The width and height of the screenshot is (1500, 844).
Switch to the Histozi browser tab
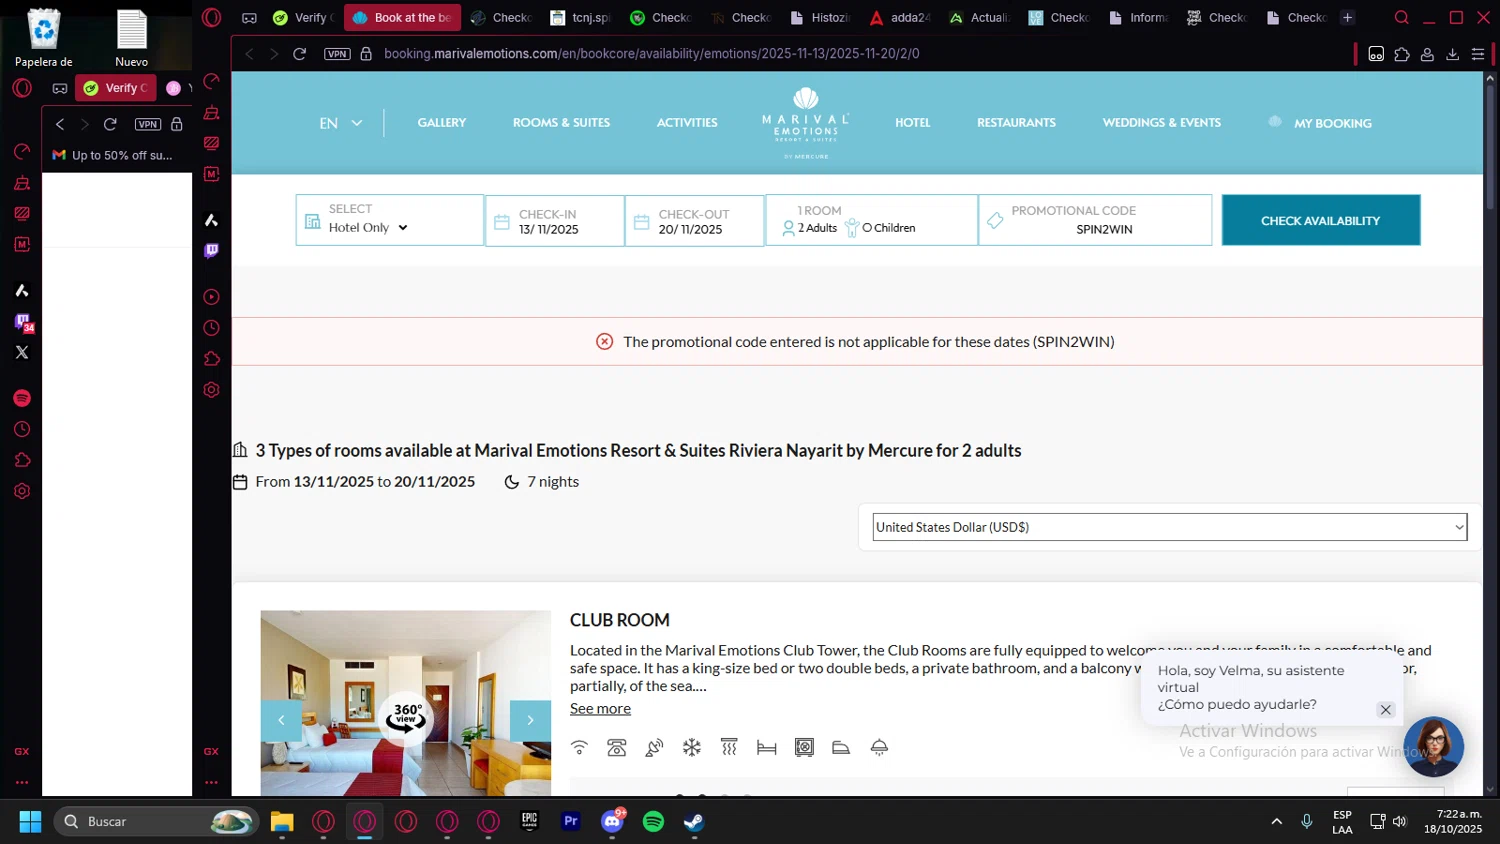pos(820,17)
